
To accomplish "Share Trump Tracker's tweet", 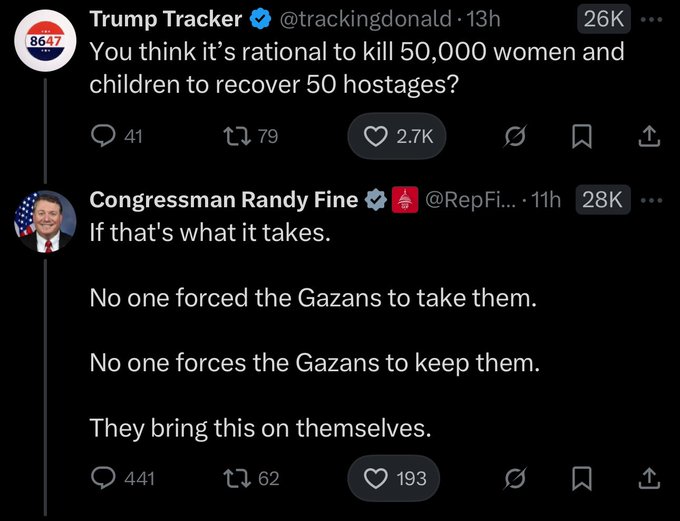I will [x=647, y=137].
